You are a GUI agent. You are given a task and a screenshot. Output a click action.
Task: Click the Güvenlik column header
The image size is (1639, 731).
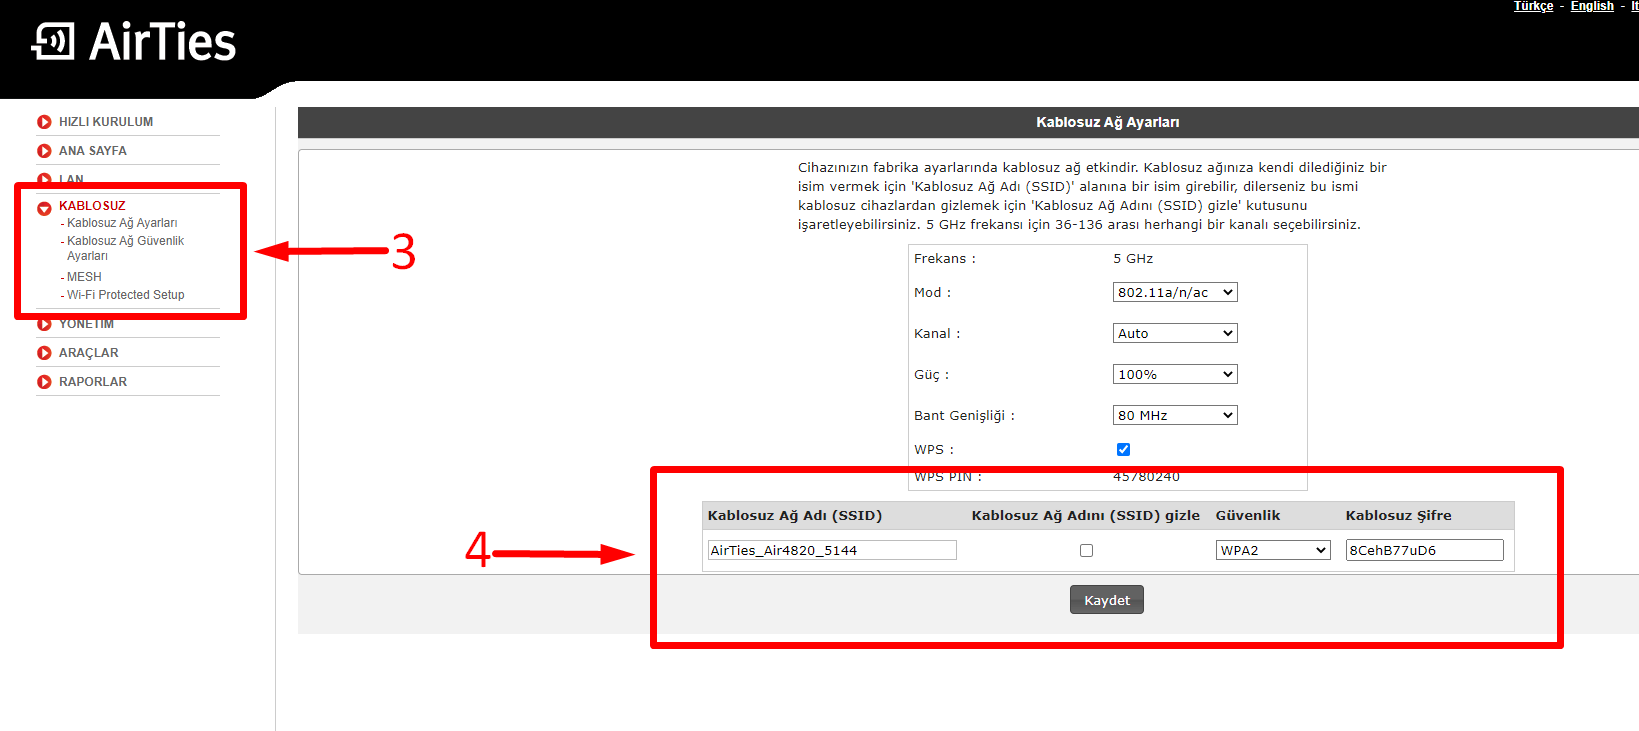point(1248,516)
